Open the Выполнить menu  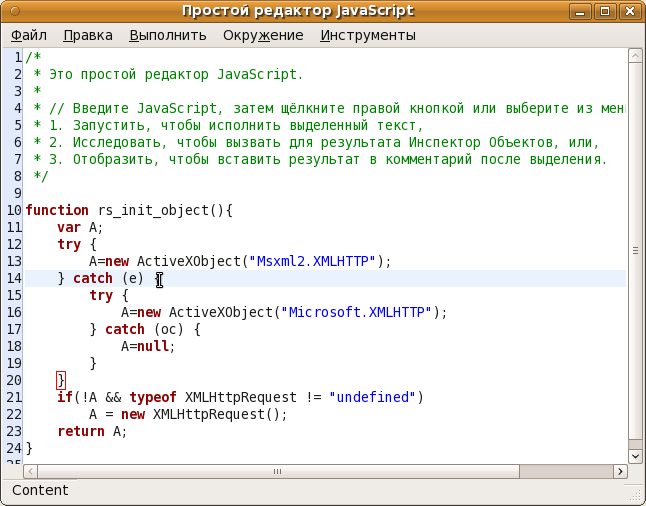coord(167,35)
